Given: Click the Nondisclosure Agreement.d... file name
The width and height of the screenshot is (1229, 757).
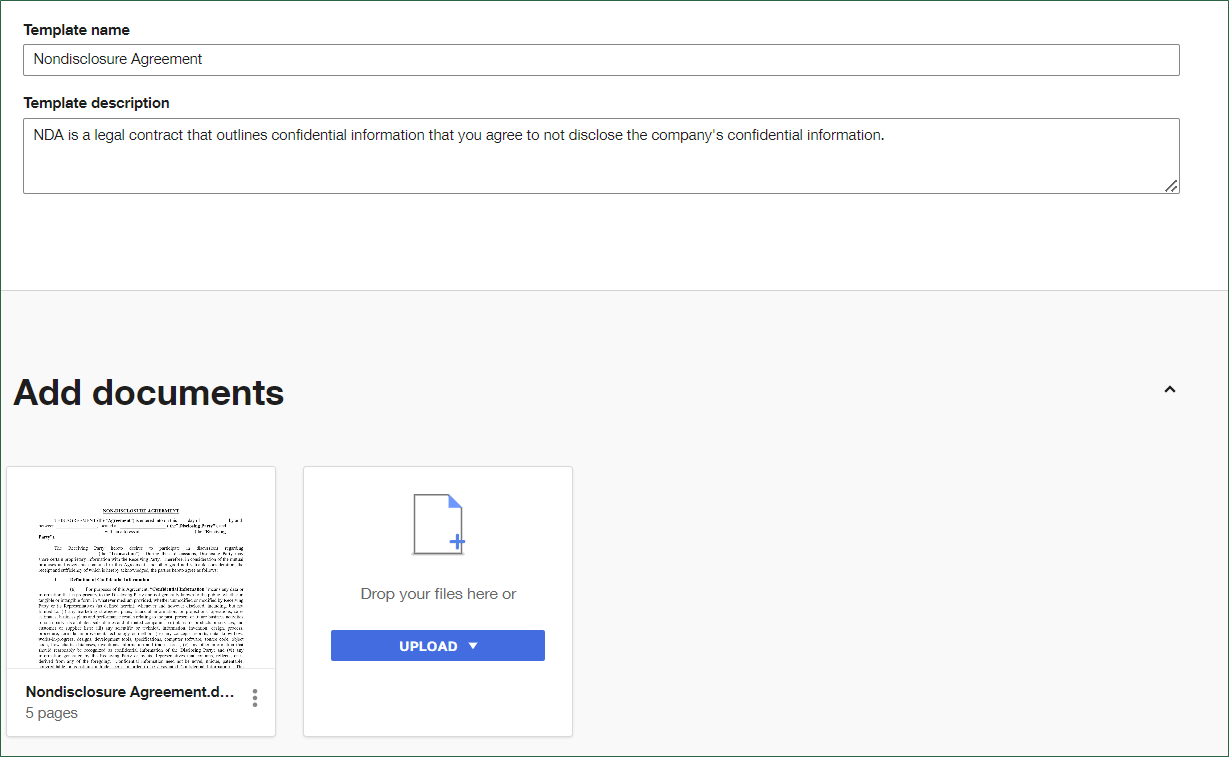Looking at the screenshot, I should click(x=130, y=692).
